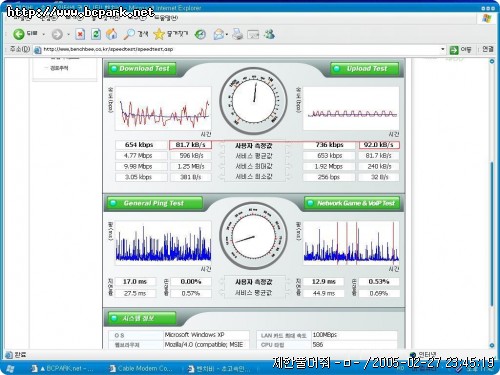Click the game and VoIP ping graph
Screen dimensions: 500x375
pos(351,243)
